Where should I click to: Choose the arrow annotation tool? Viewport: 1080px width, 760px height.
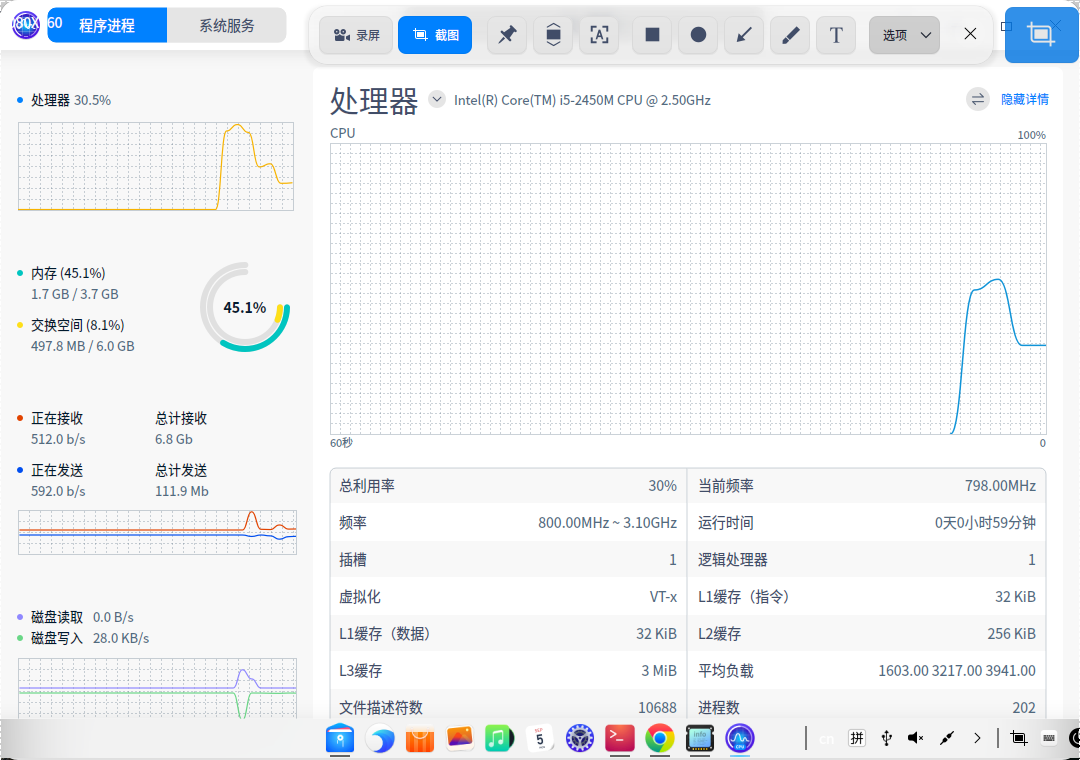click(744, 35)
